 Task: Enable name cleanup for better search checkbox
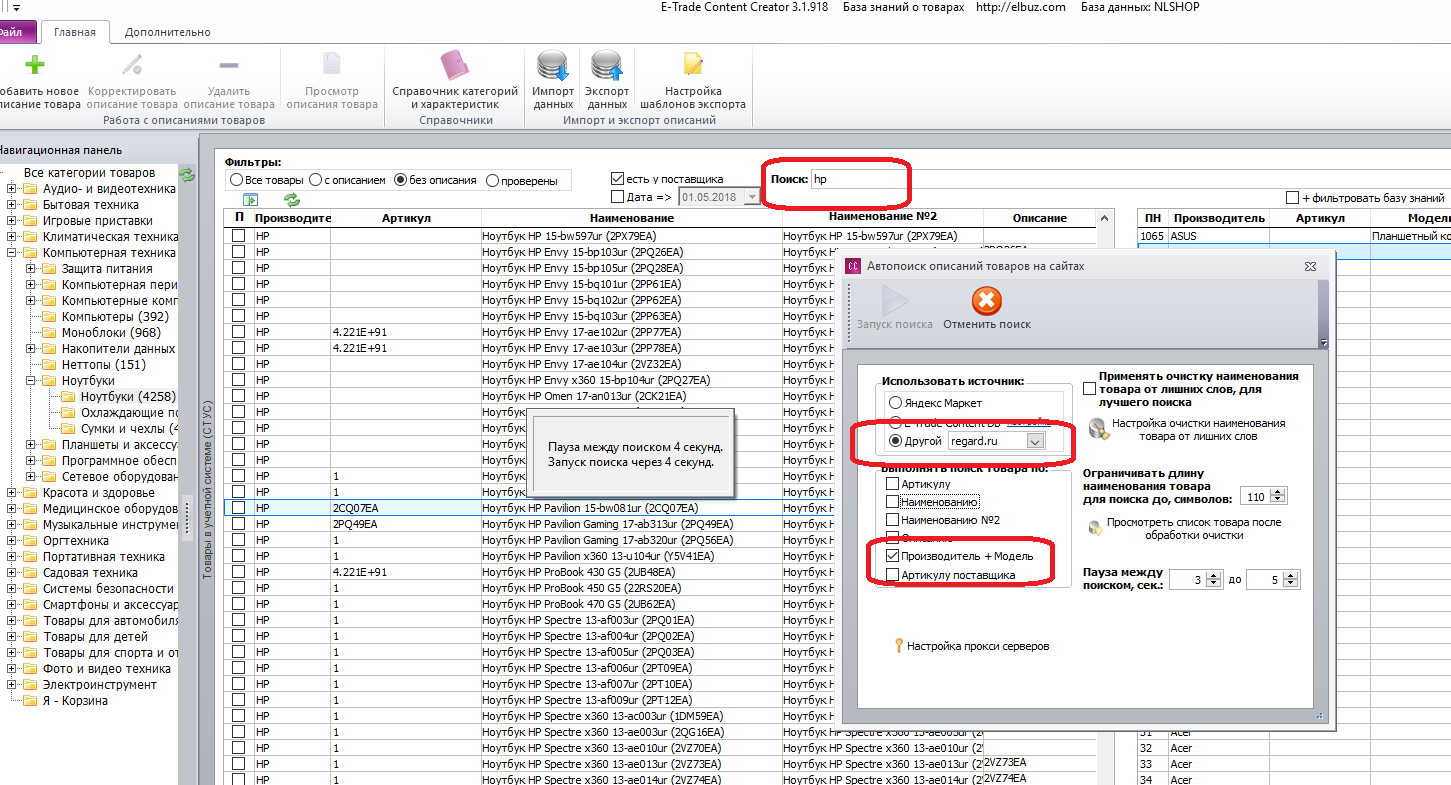coord(1089,388)
